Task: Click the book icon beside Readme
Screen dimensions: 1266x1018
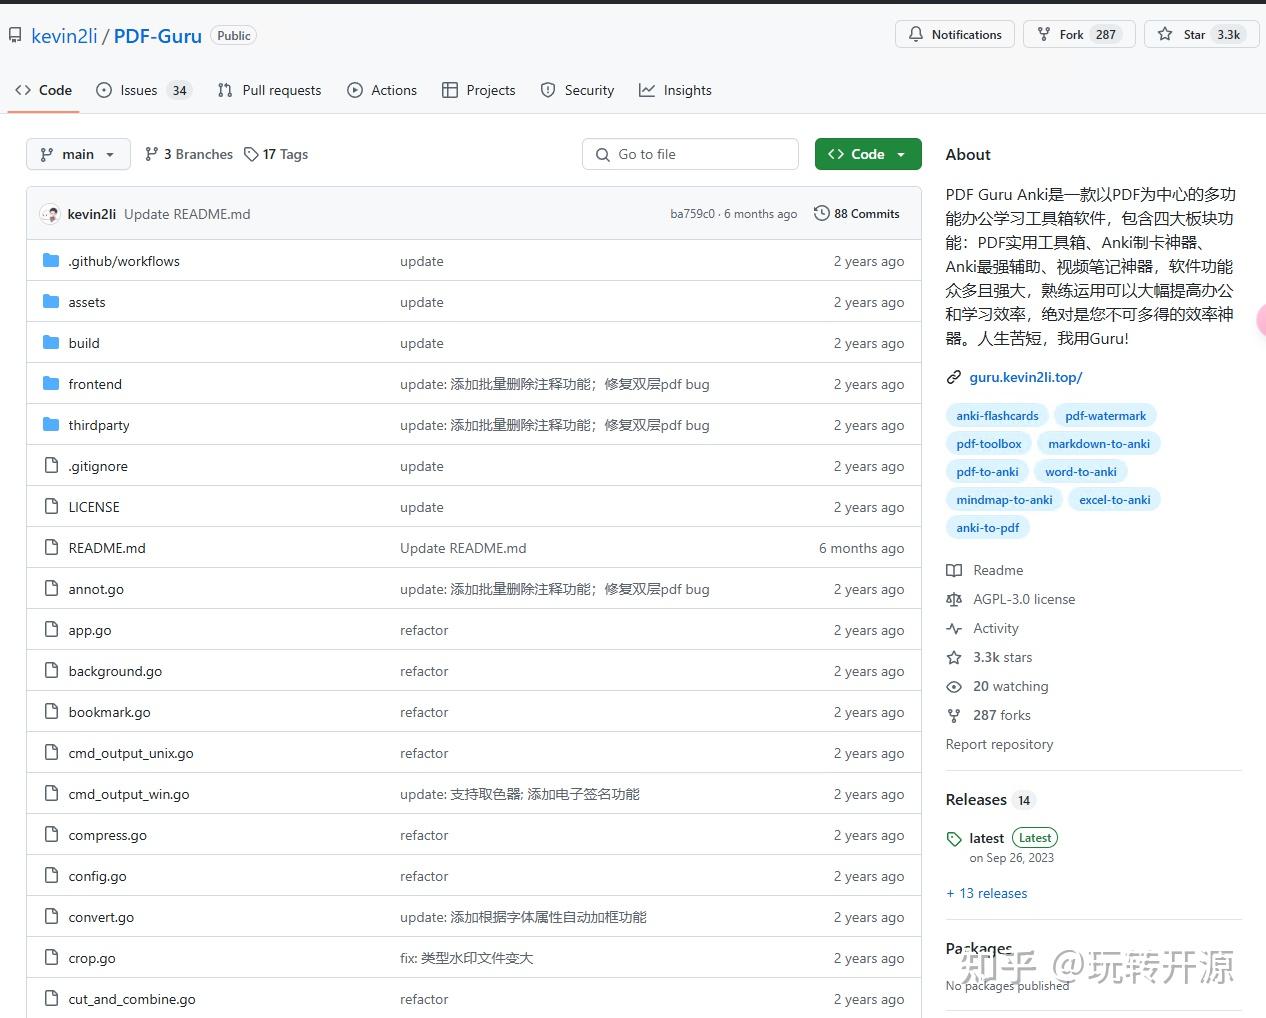Action: (954, 570)
